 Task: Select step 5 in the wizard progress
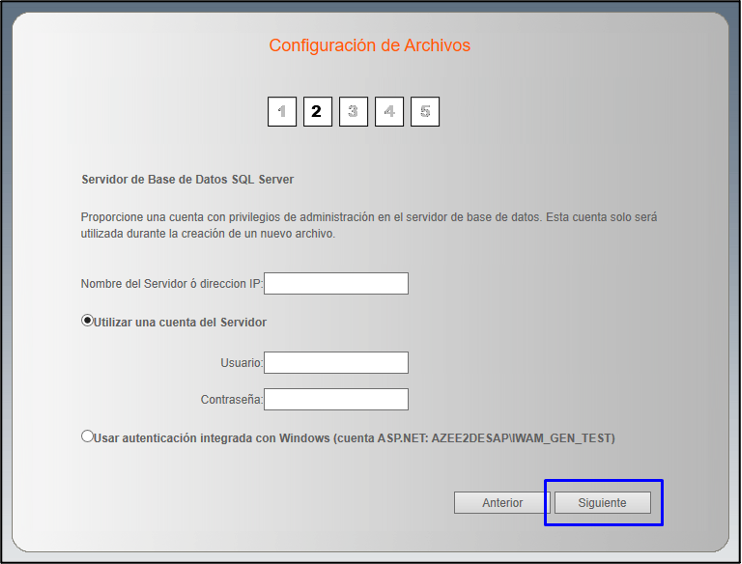(x=425, y=112)
